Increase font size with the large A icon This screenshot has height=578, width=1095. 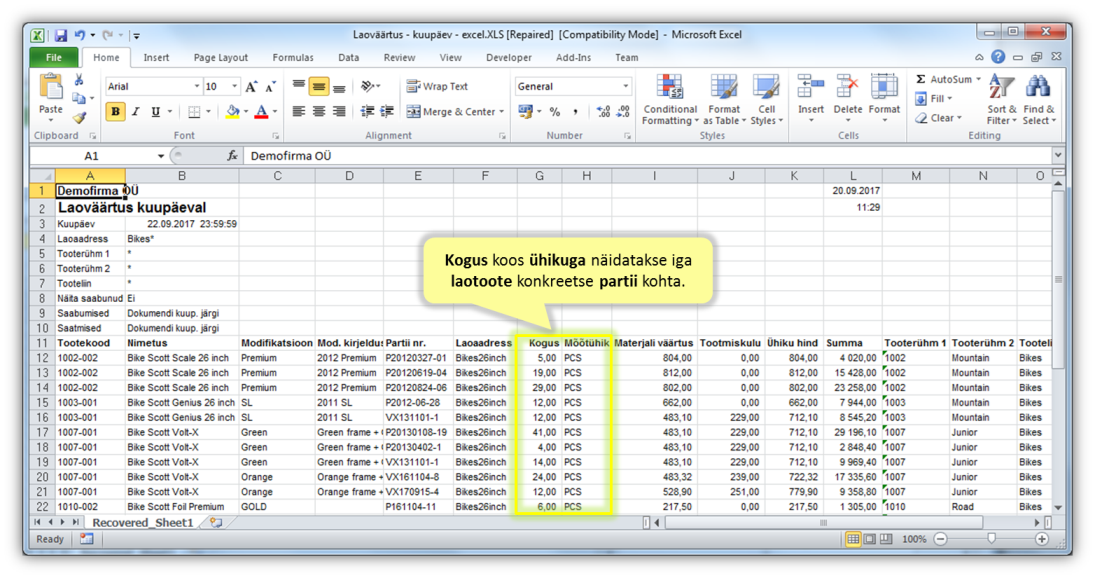(x=251, y=87)
